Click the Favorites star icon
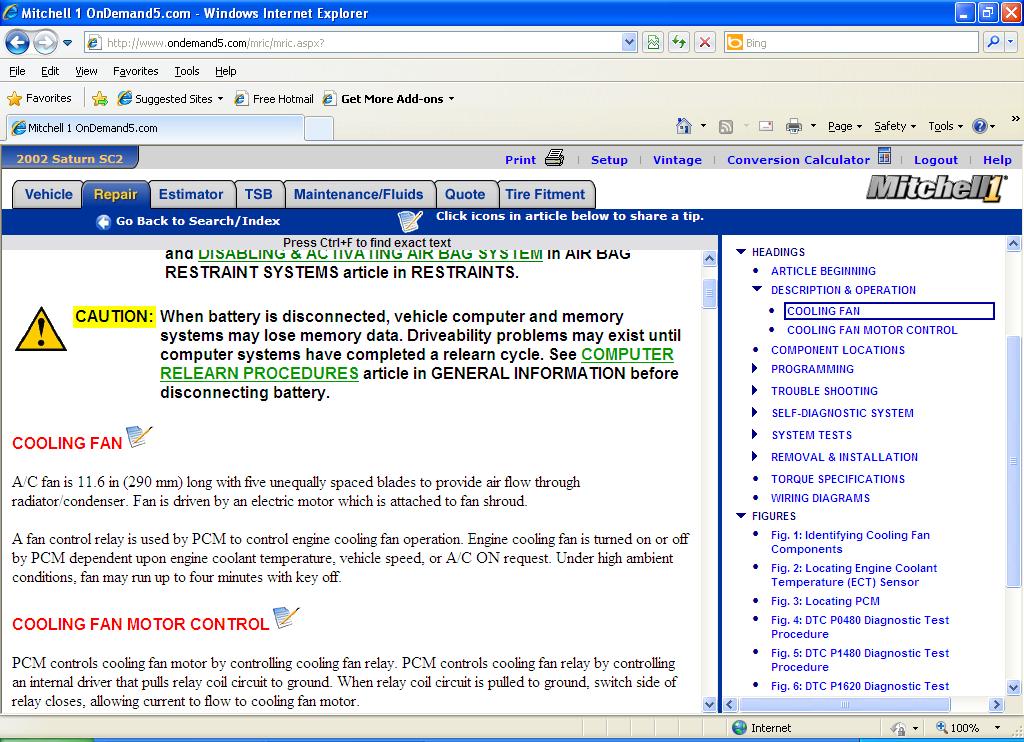1024x742 pixels. (14, 99)
